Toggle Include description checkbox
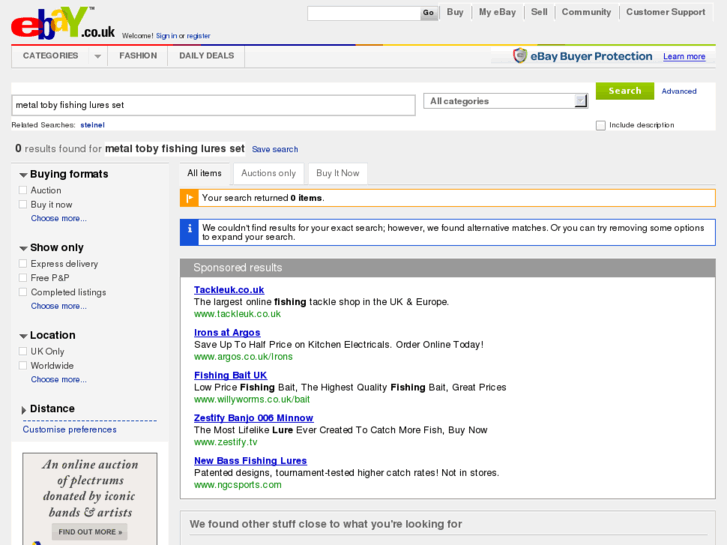 [x=601, y=125]
